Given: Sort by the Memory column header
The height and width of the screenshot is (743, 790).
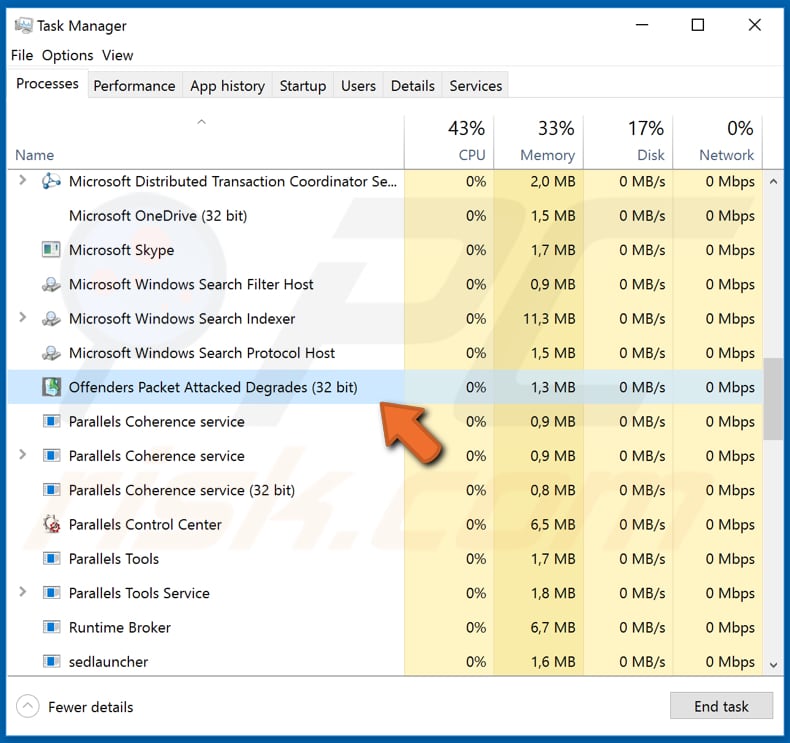Looking at the screenshot, I should click(539, 142).
